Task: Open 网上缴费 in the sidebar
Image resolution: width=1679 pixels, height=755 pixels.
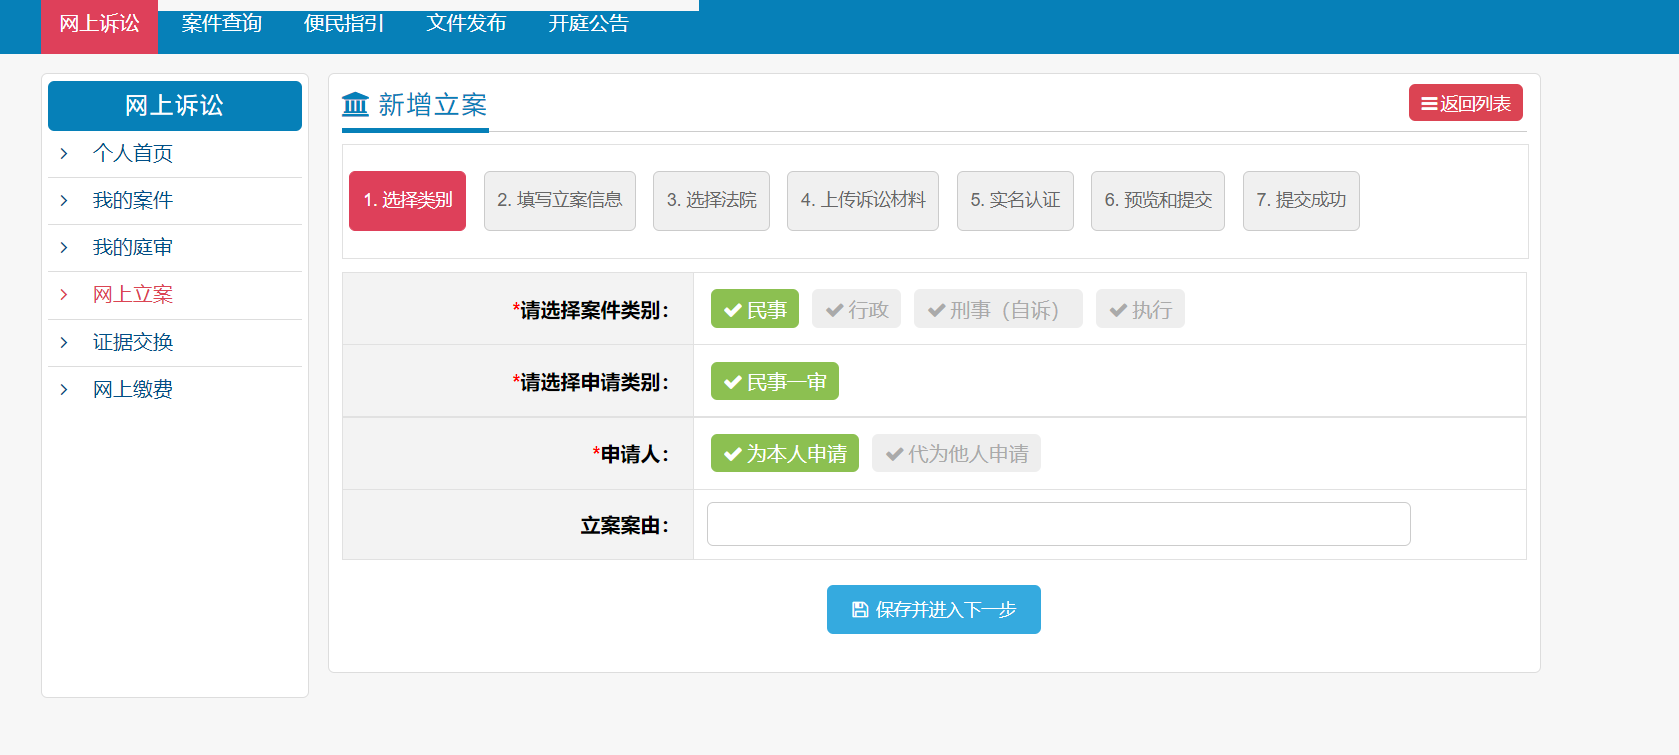Action: tap(133, 389)
